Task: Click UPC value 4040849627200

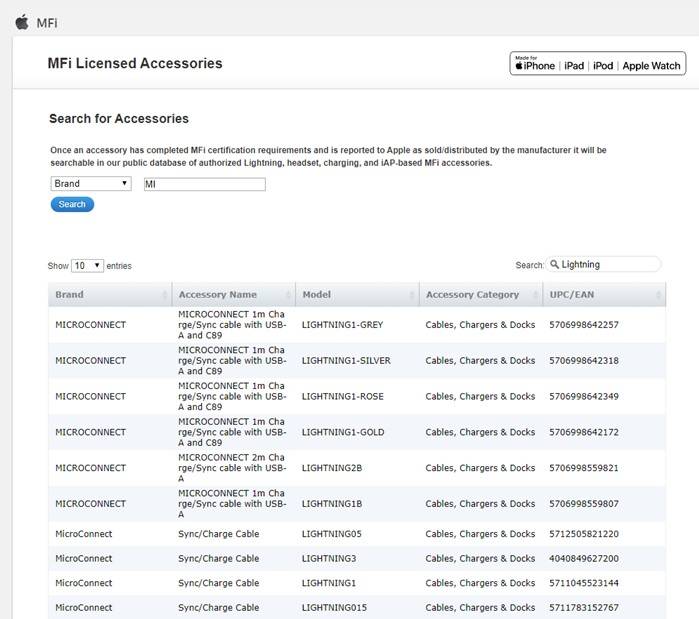Action: 584,558
